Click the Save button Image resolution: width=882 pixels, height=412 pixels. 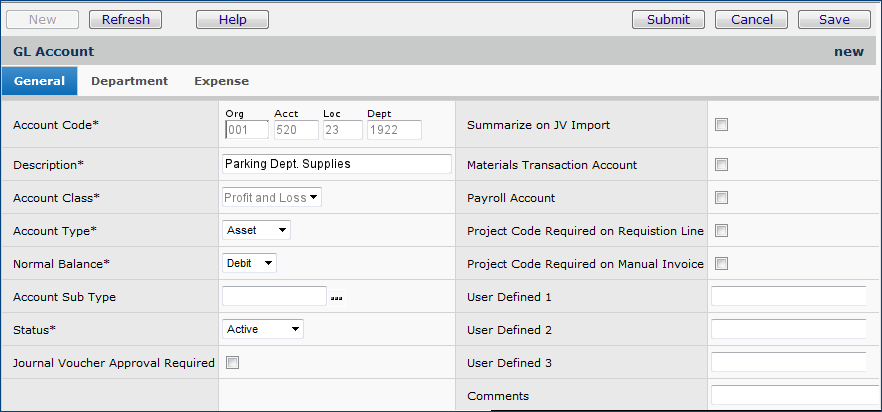(x=834, y=19)
